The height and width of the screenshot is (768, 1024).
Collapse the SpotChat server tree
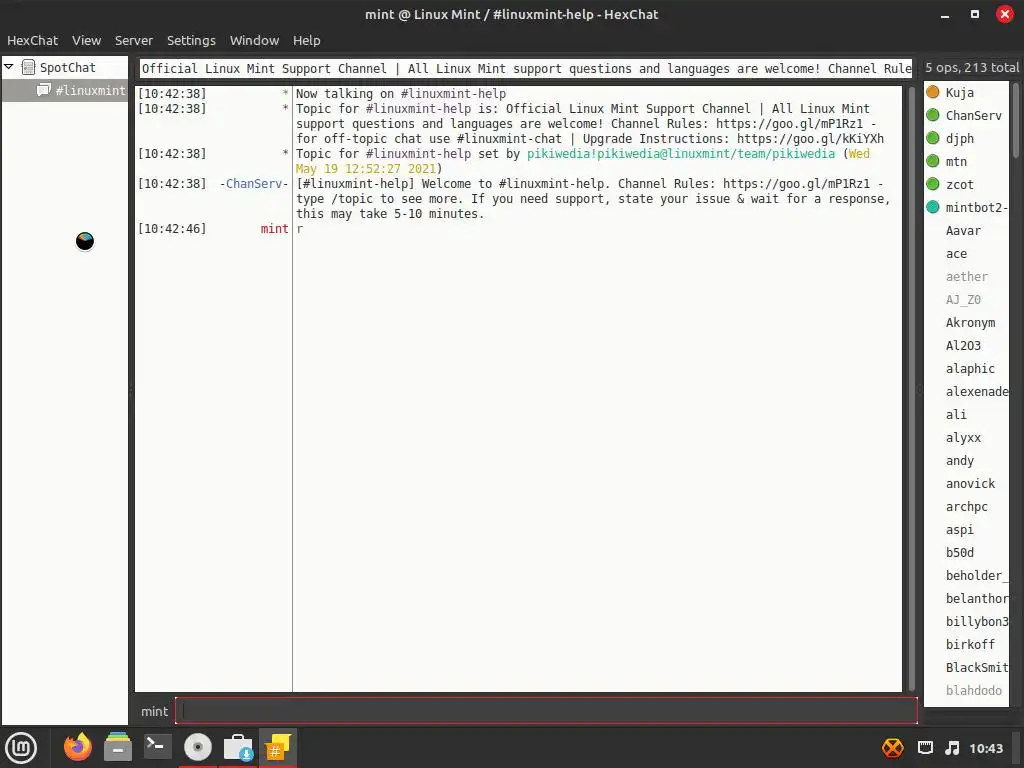tap(9, 67)
